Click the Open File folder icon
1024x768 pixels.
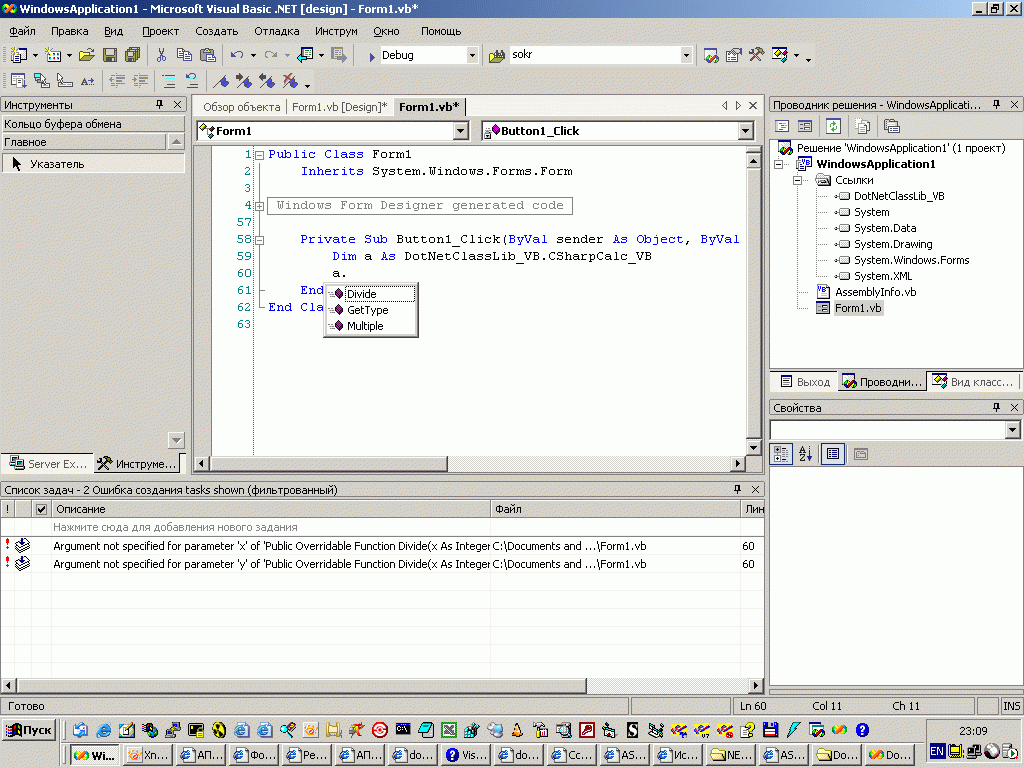(86, 55)
